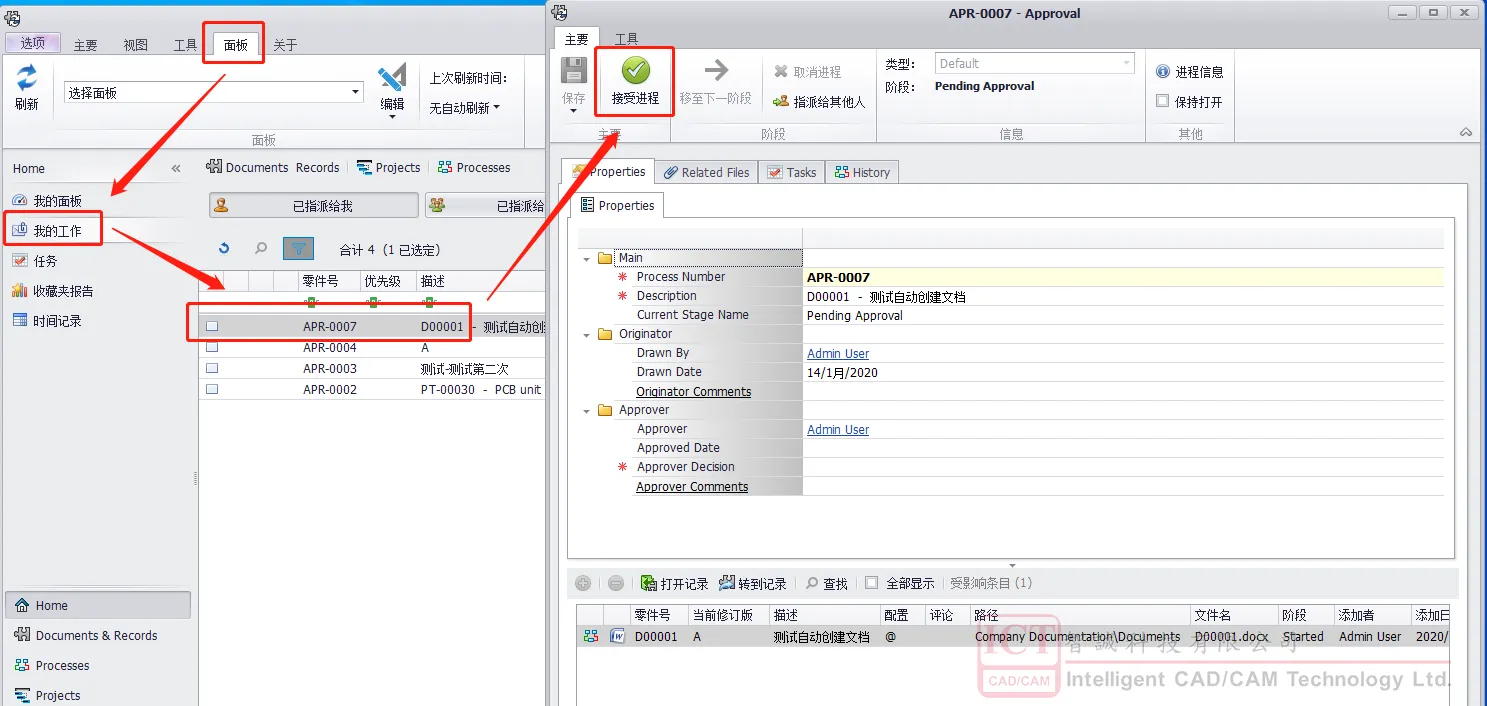Switch to the 视图 ribbon tab

pyautogui.click(x=135, y=45)
